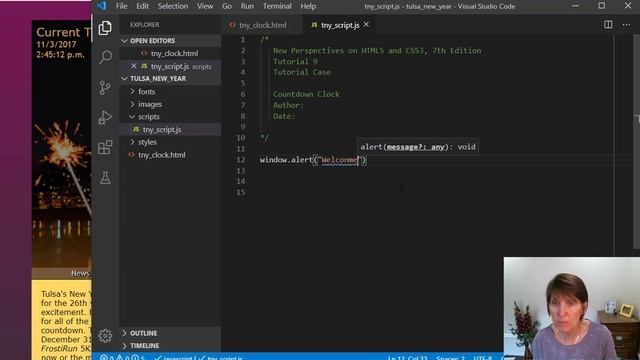Close tny_script.js in Open Editors list
Viewport: 640px width, 360px height.
click(x=133, y=66)
